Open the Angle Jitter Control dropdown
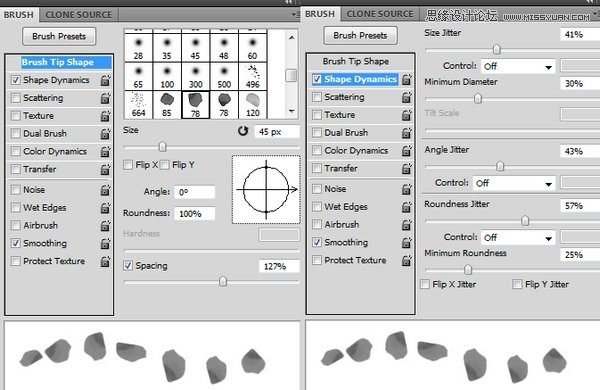Image resolution: width=600 pixels, height=390 pixels. coord(514,183)
